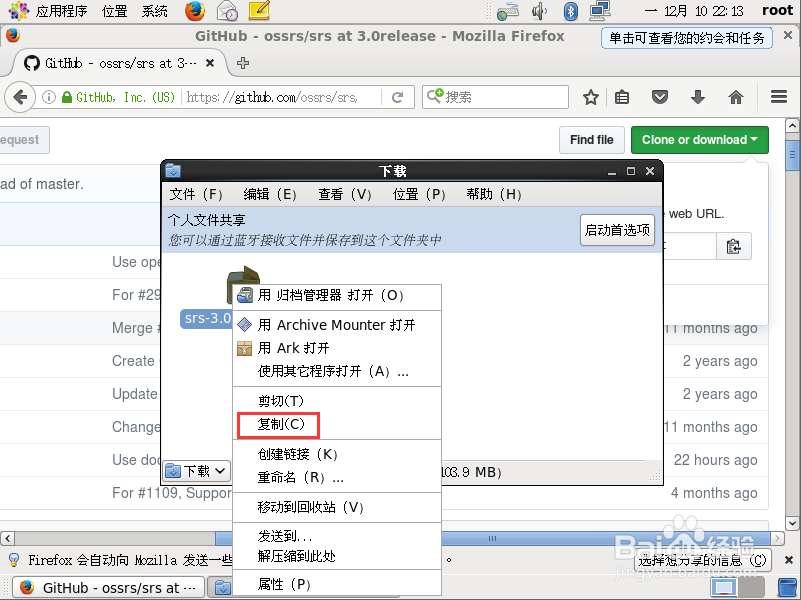
Task: Choose 使用其它程序打开 (A)...
Action: tap(337, 371)
